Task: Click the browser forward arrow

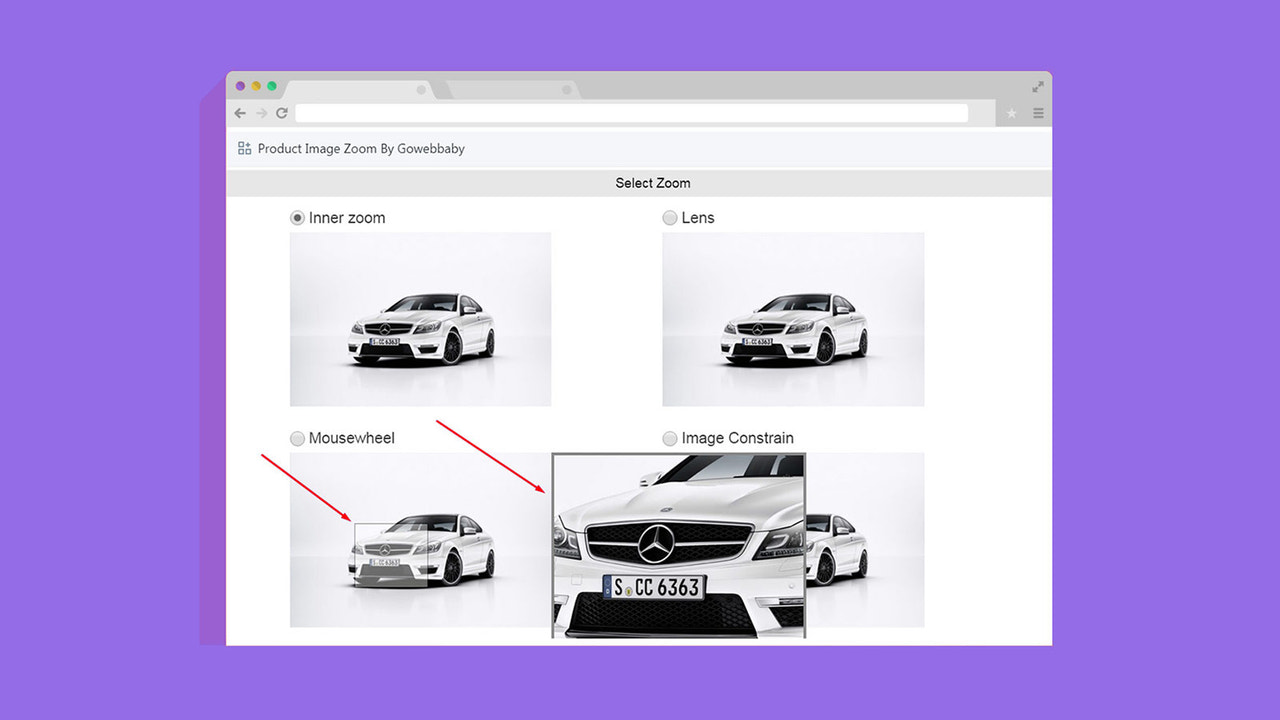Action: coord(261,113)
